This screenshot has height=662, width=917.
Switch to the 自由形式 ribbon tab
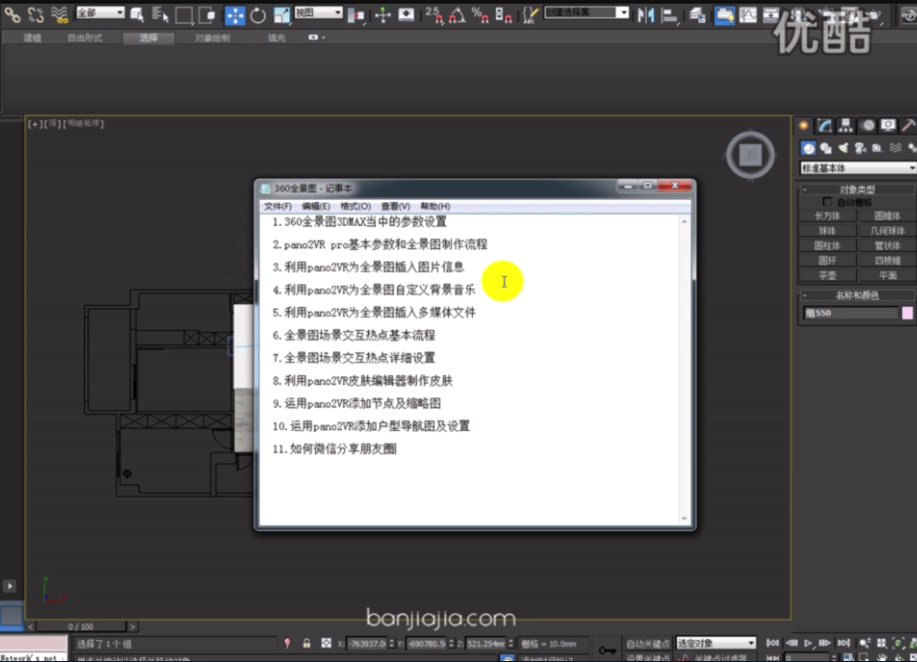pyautogui.click(x=85, y=38)
